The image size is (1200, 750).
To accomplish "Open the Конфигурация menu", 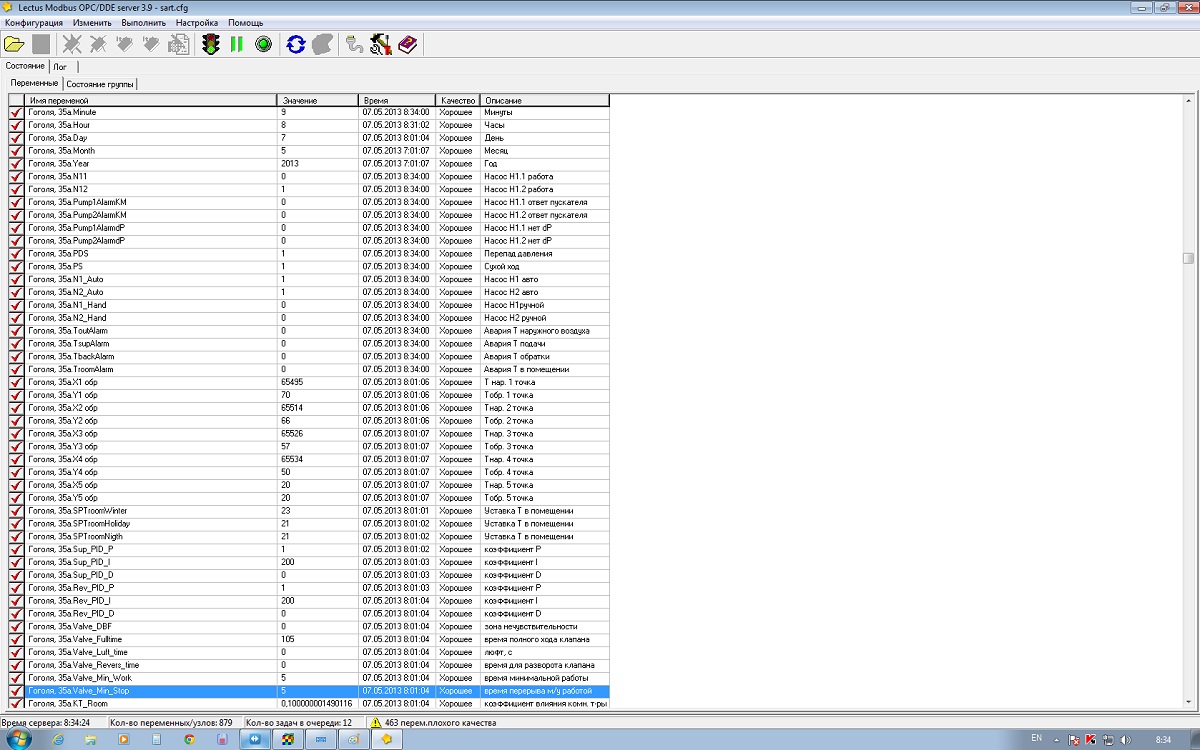I will coord(34,22).
